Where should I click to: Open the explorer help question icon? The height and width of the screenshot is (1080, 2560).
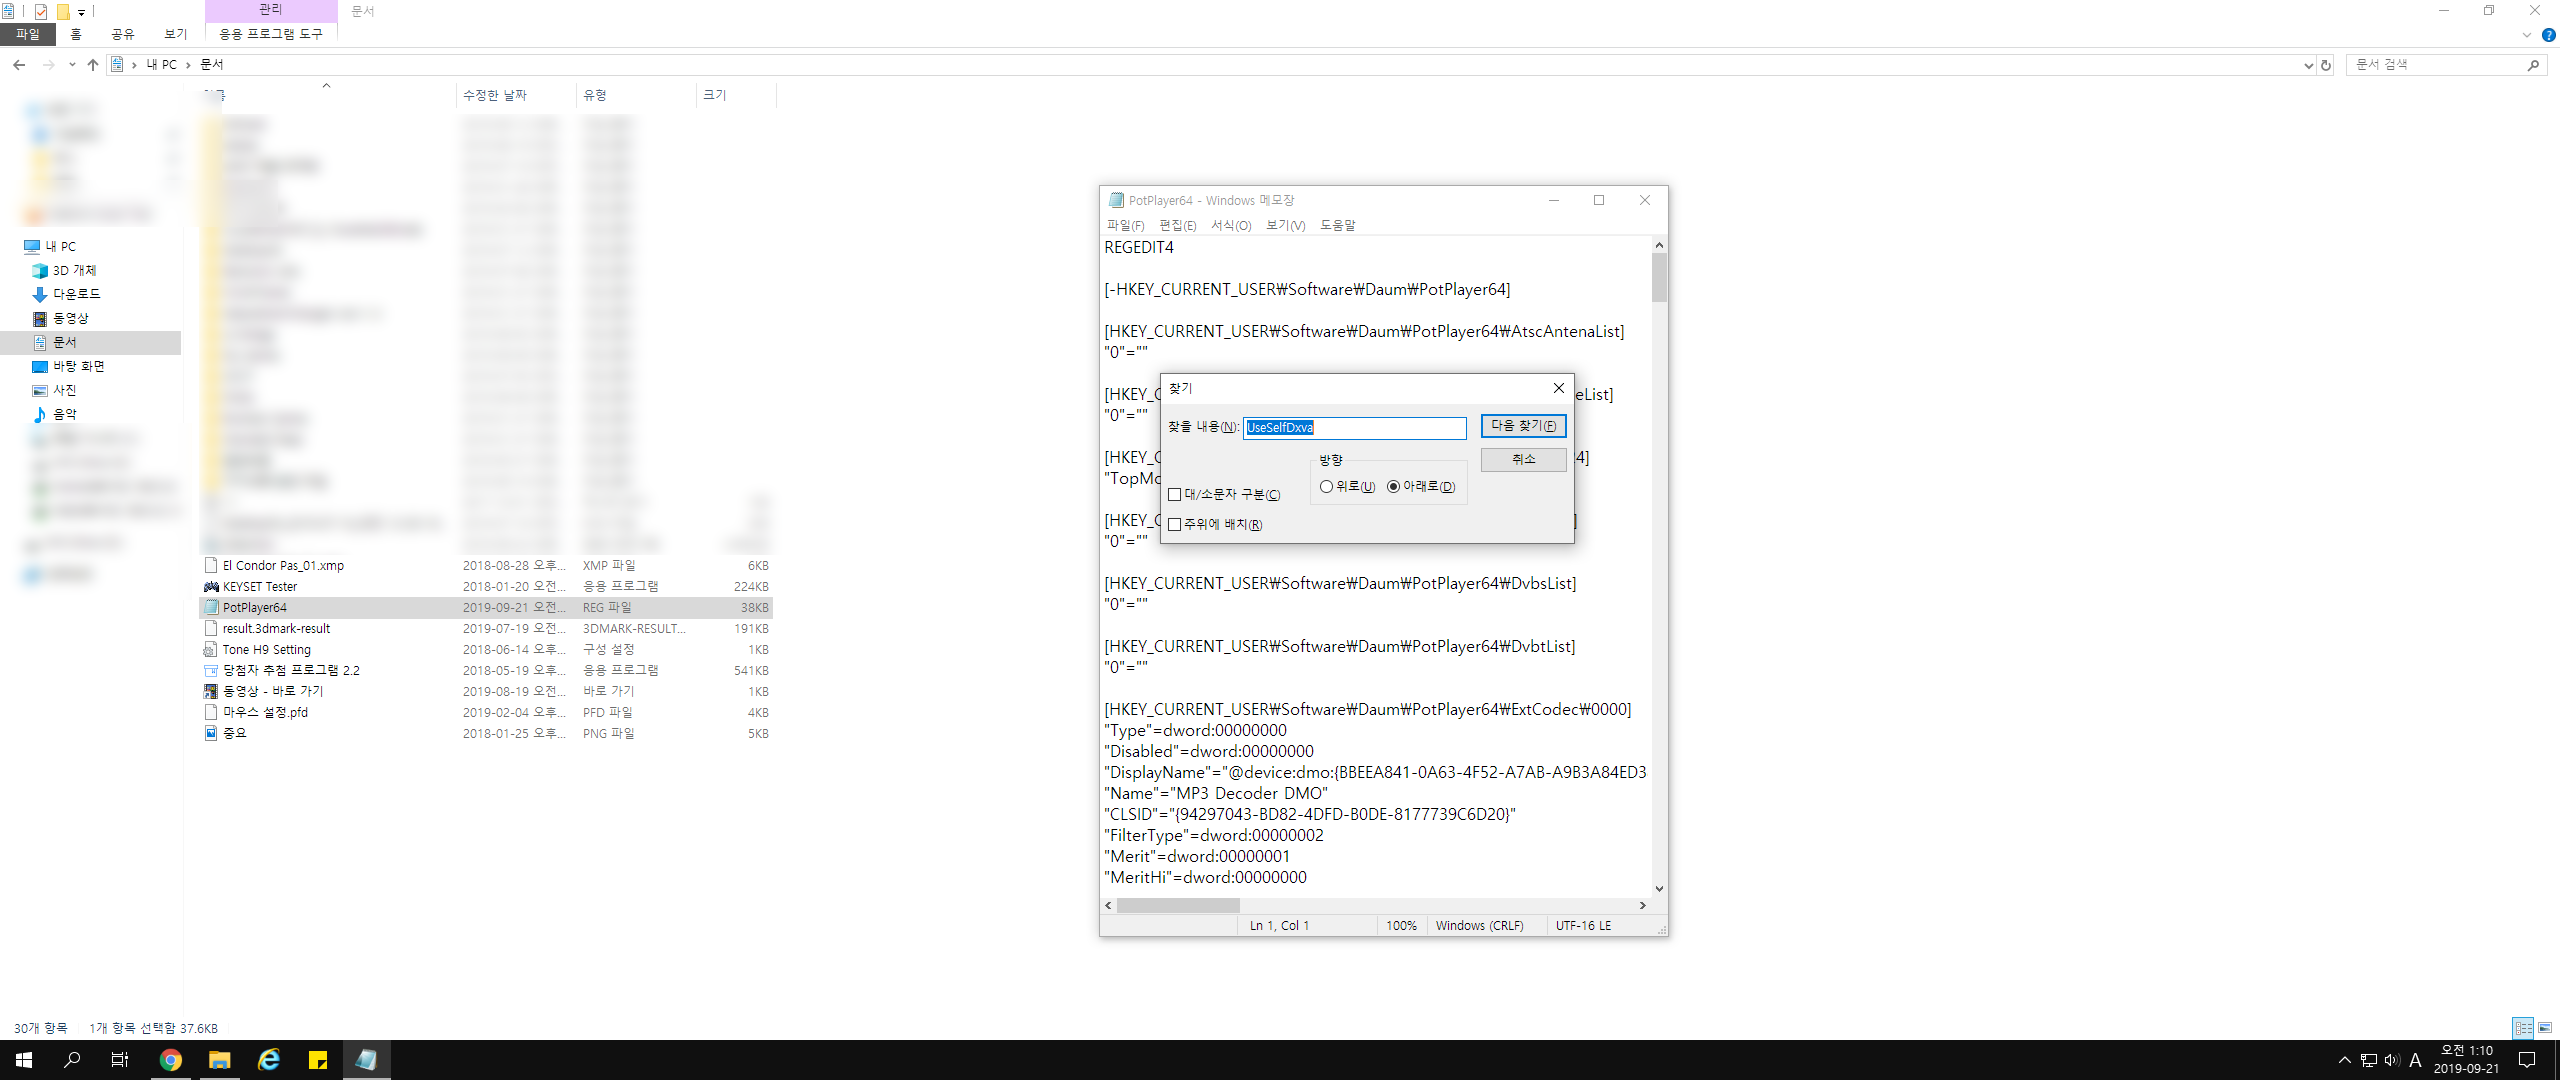(x=2548, y=35)
